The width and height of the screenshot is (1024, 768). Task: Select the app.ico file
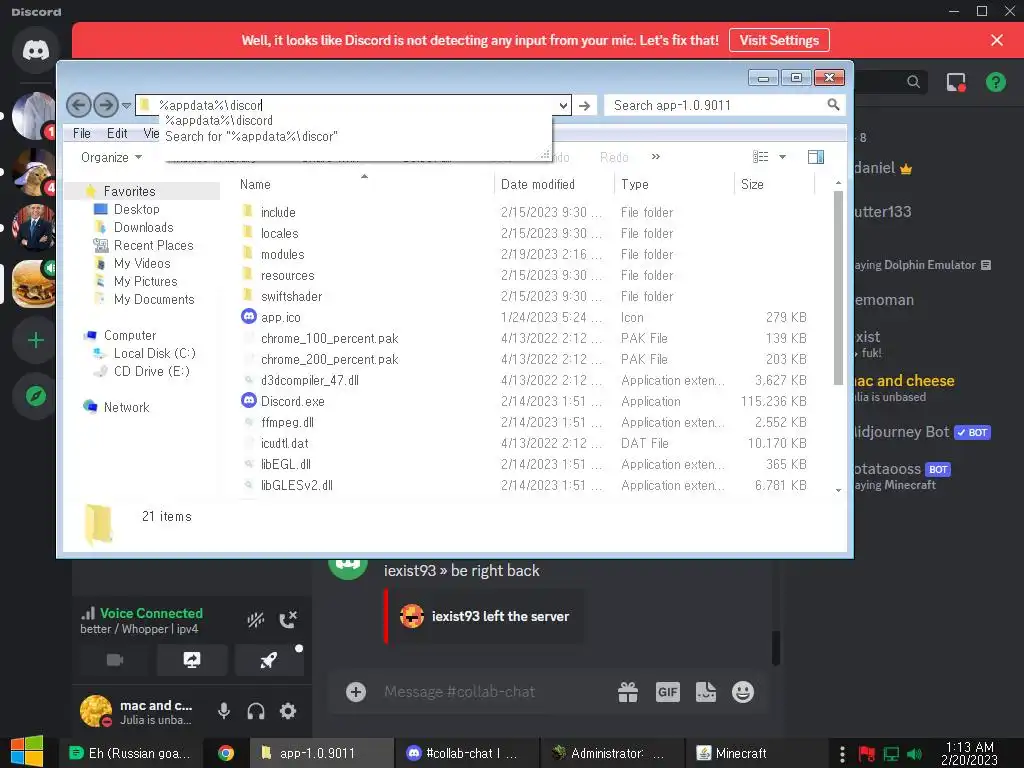[x=281, y=317]
